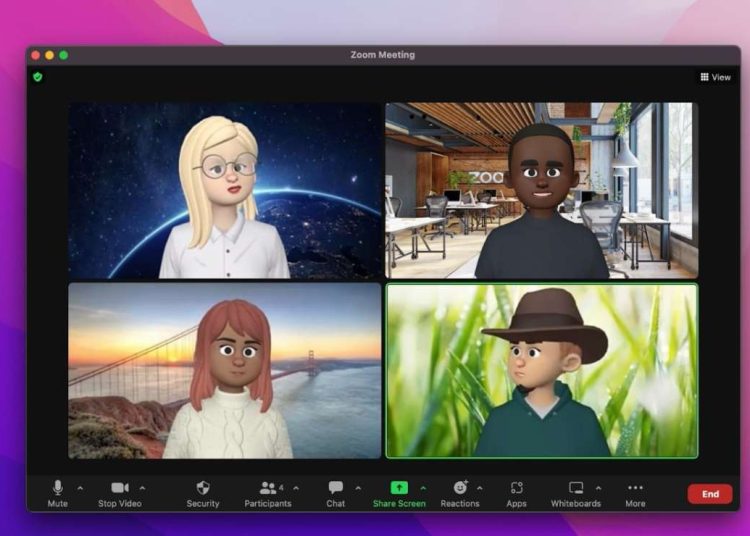End the meeting with red End button
Viewport: 750px width, 536px height.
(x=710, y=494)
